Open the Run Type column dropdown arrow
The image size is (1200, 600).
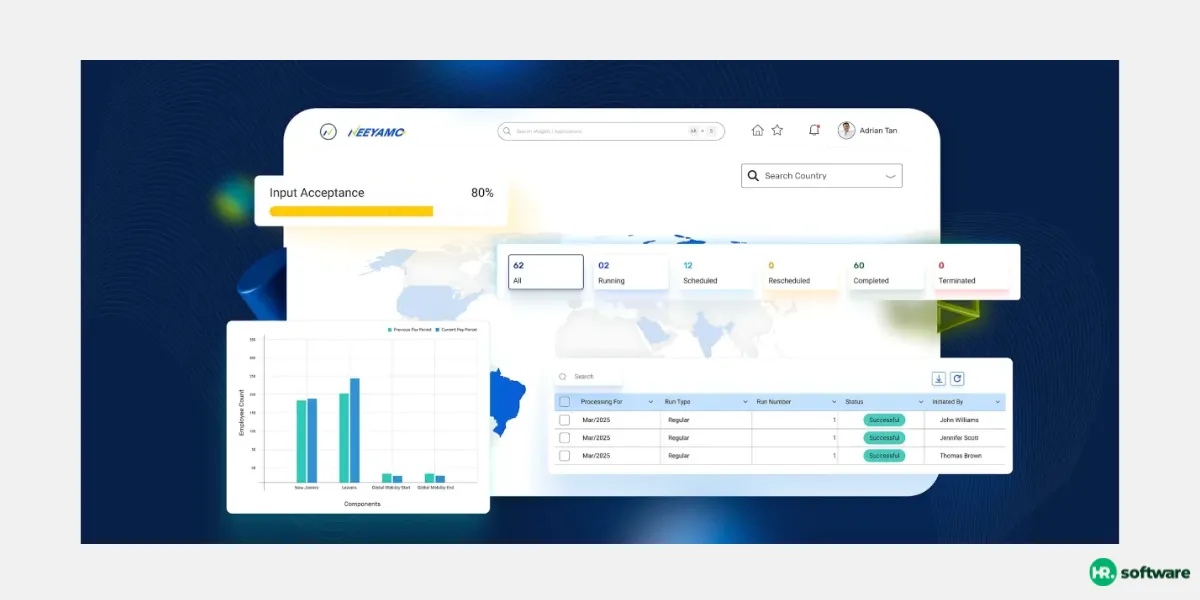tap(745, 402)
